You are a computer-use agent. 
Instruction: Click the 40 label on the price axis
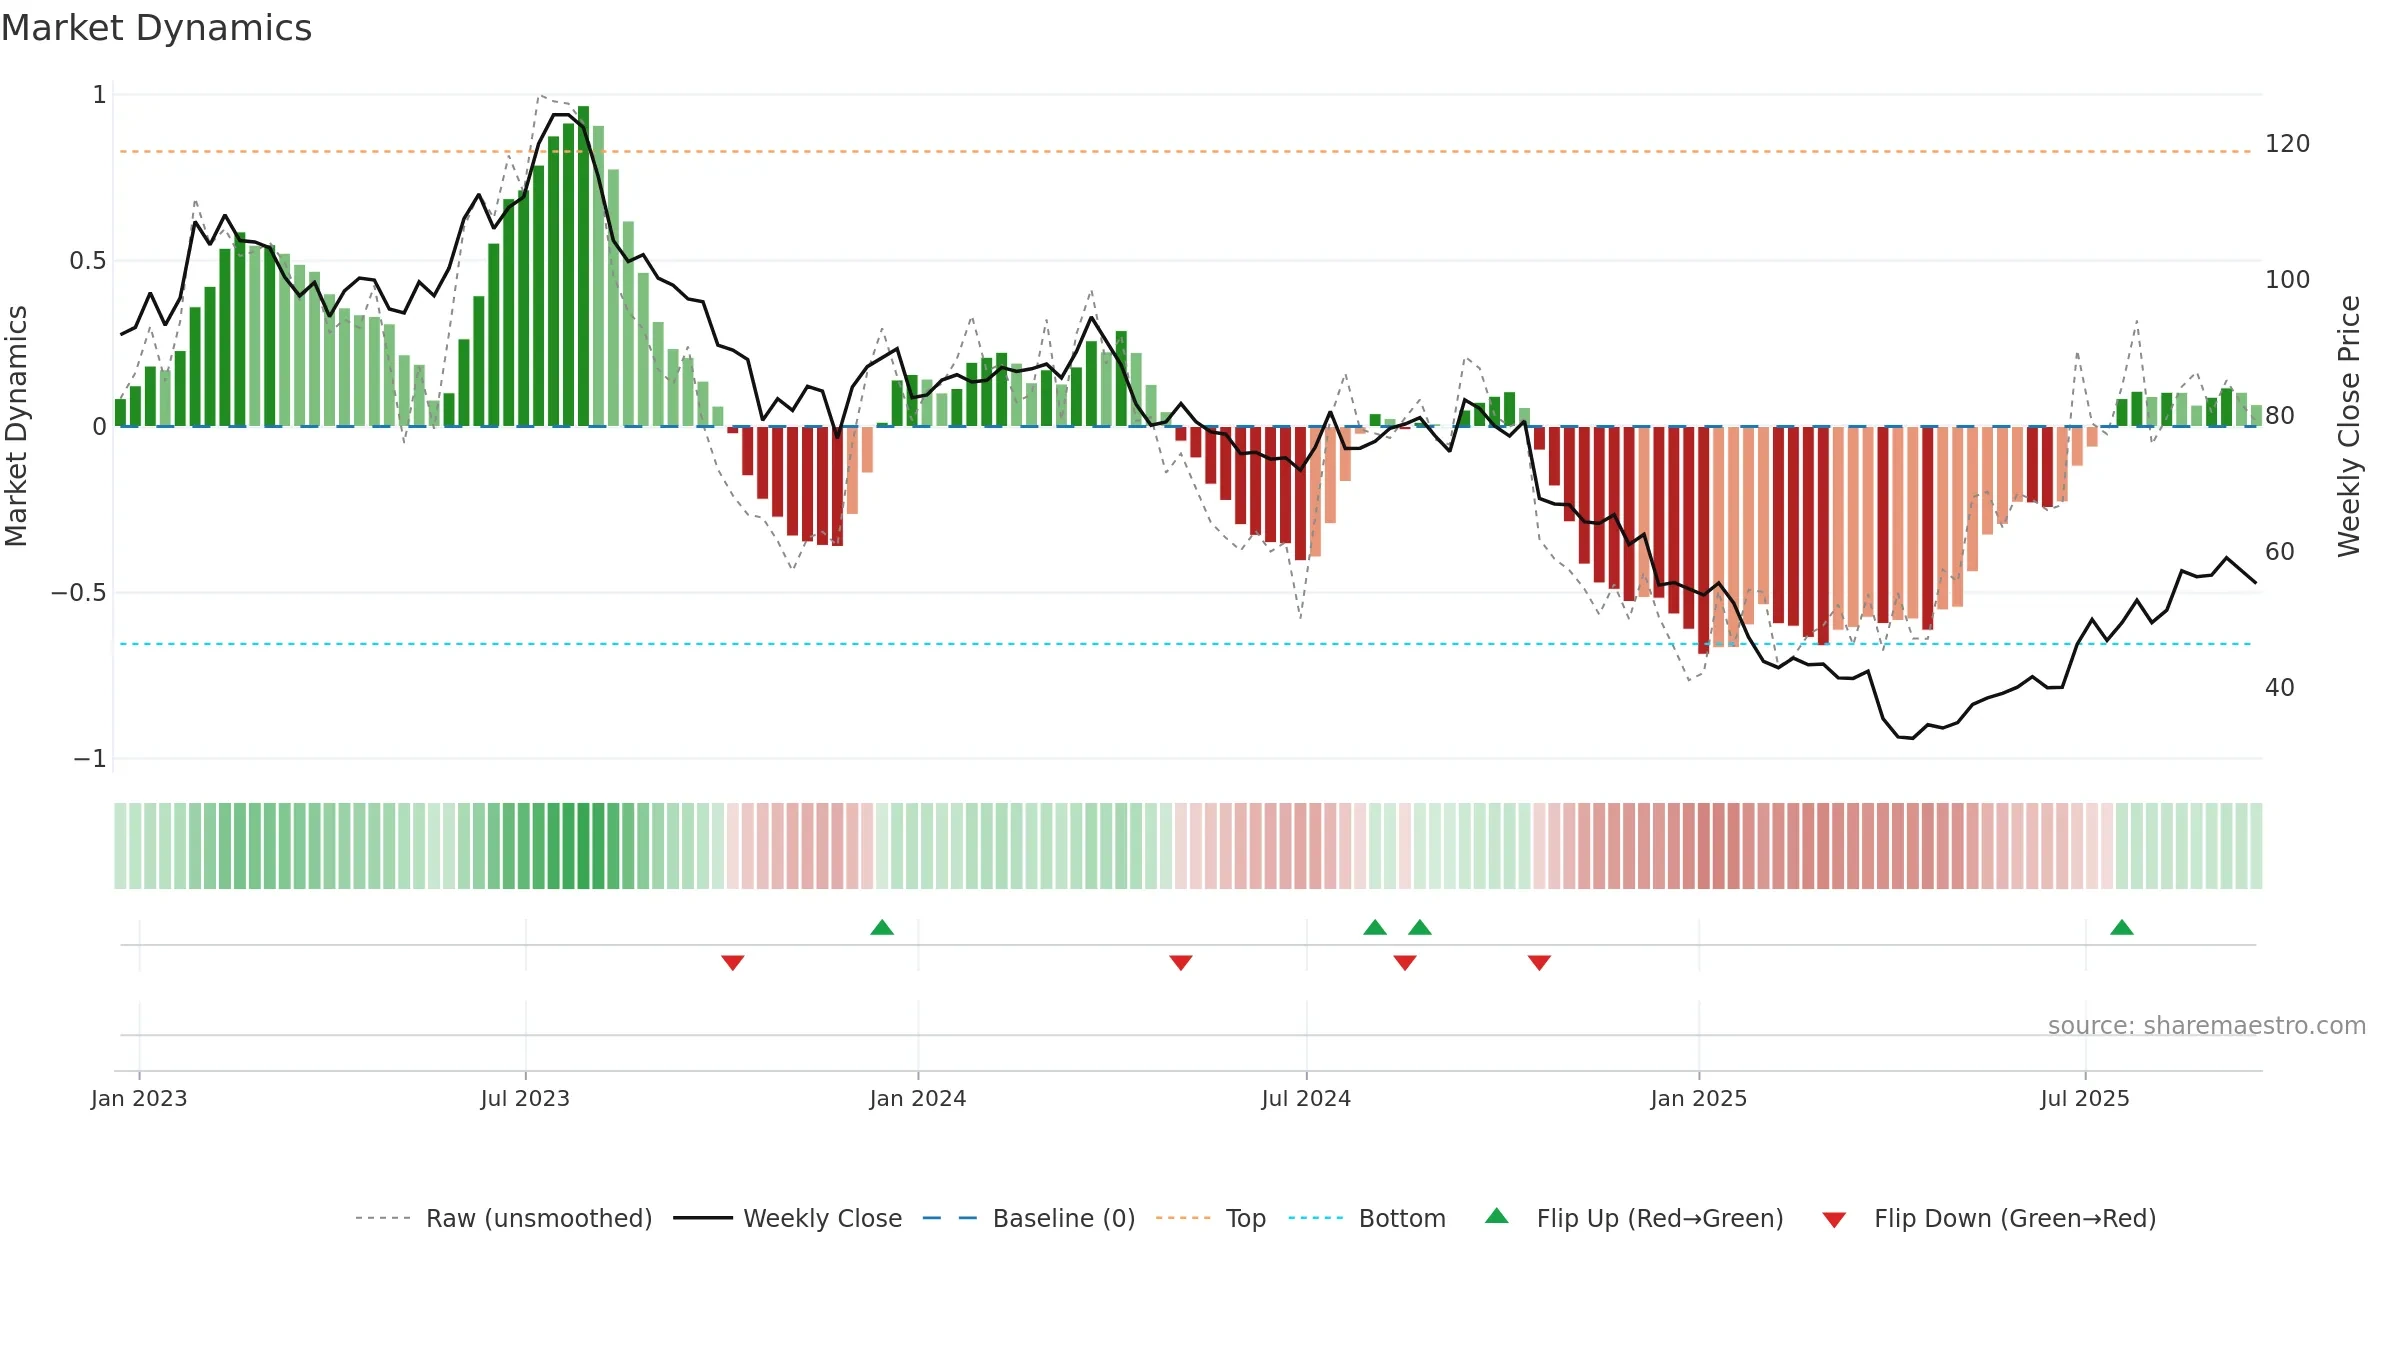[x=2280, y=688]
